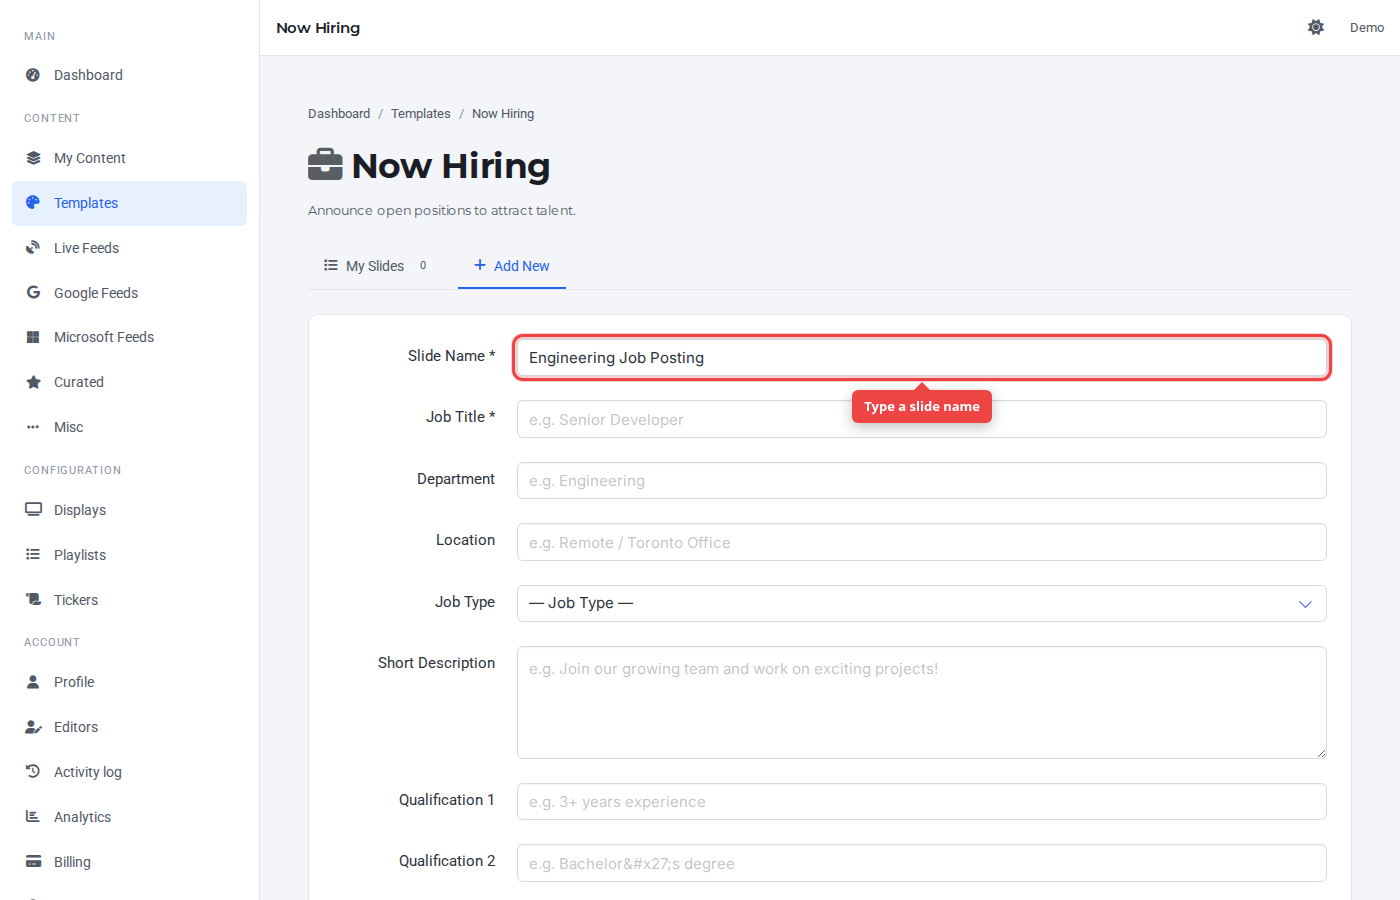Click the Microsoft Feeds windows icon

click(33, 337)
